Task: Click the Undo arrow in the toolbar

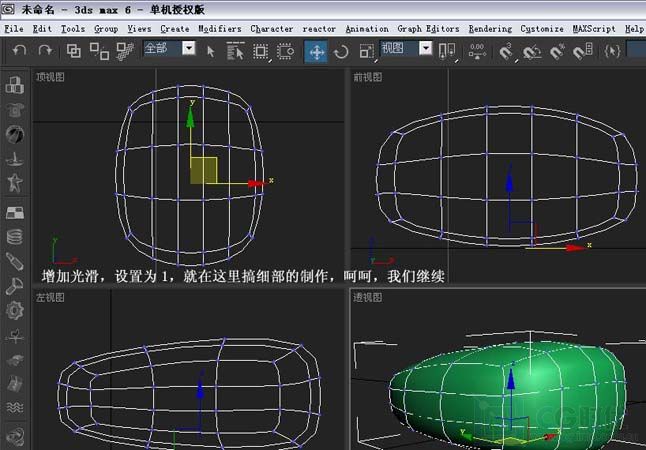Action: (19, 51)
